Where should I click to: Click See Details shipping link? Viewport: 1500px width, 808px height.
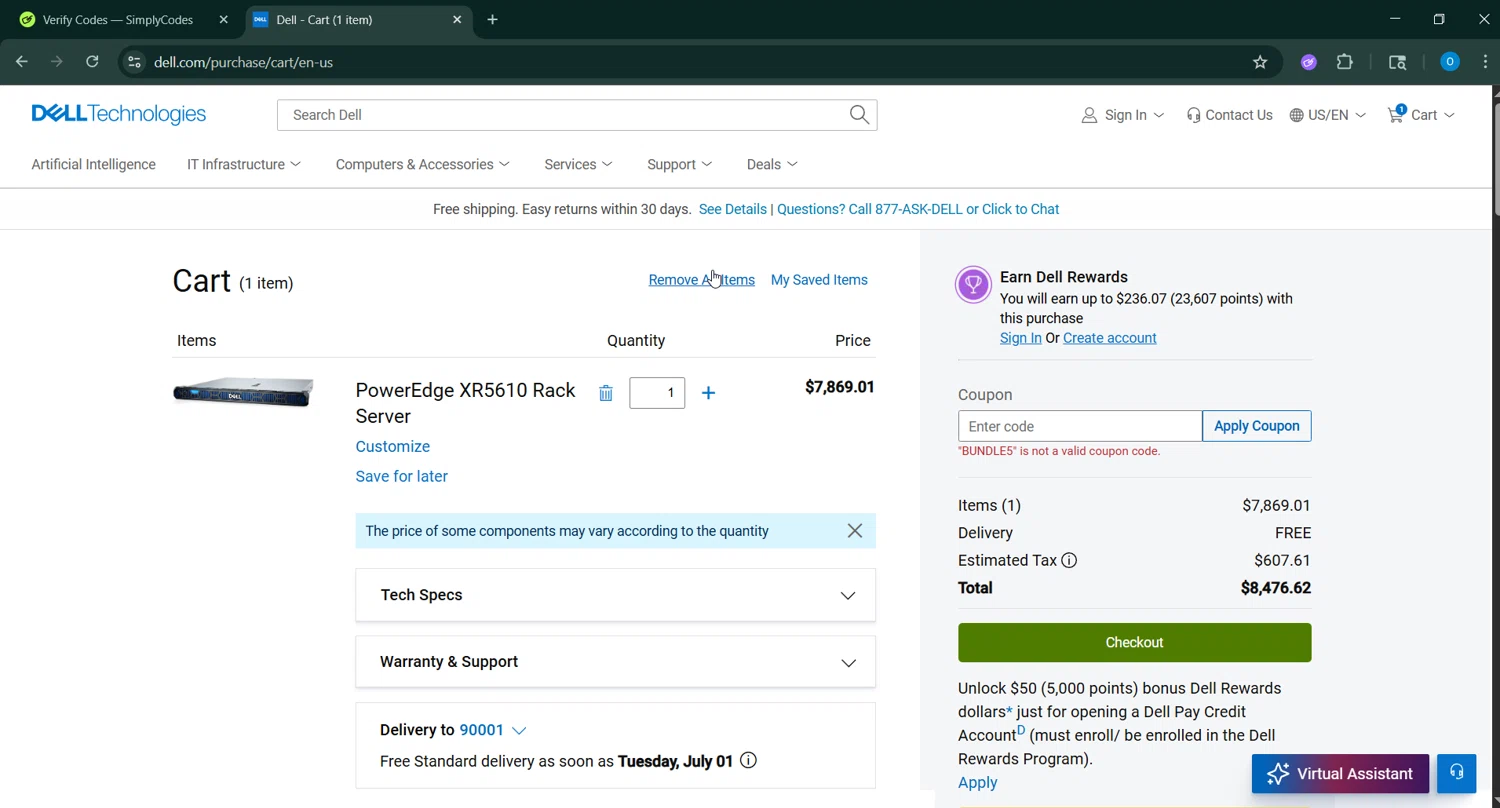tap(733, 209)
